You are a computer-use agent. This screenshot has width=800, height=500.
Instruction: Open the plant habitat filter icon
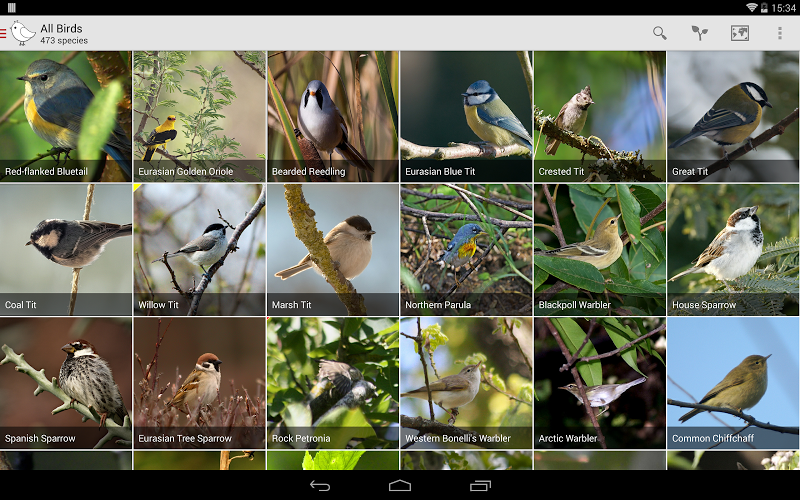[x=699, y=33]
